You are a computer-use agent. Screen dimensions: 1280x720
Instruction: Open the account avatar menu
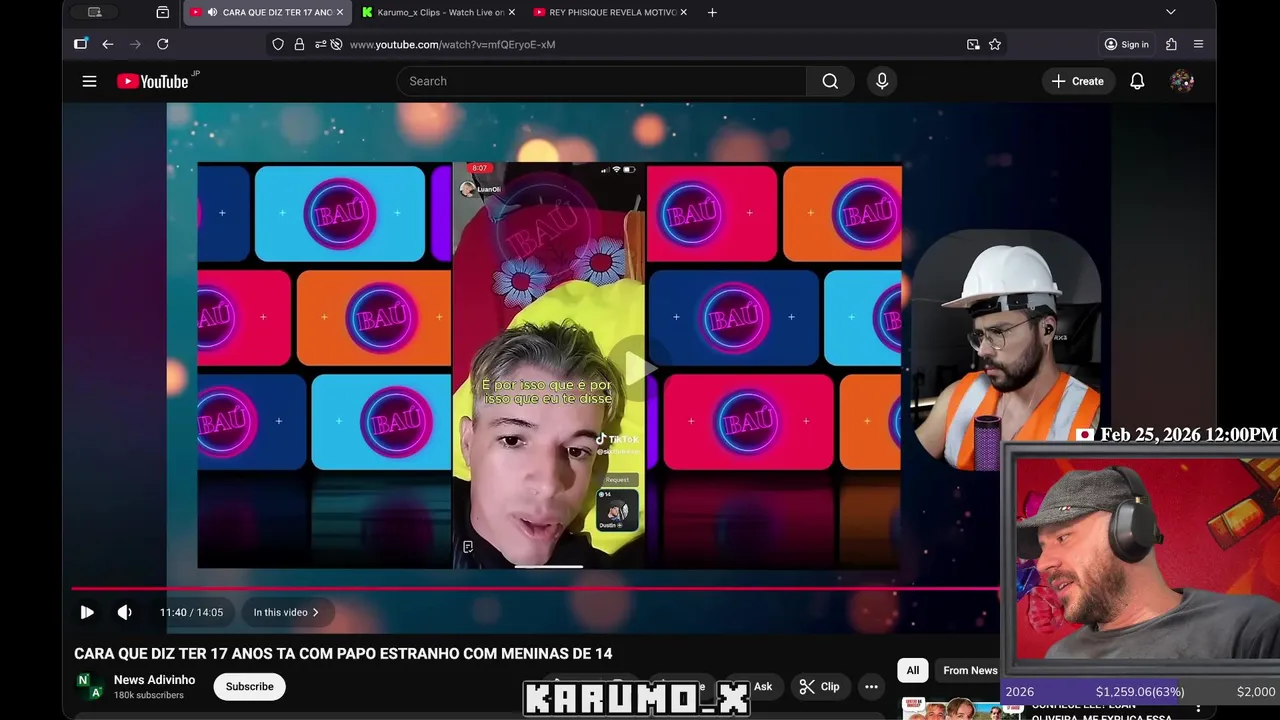pos(1182,81)
